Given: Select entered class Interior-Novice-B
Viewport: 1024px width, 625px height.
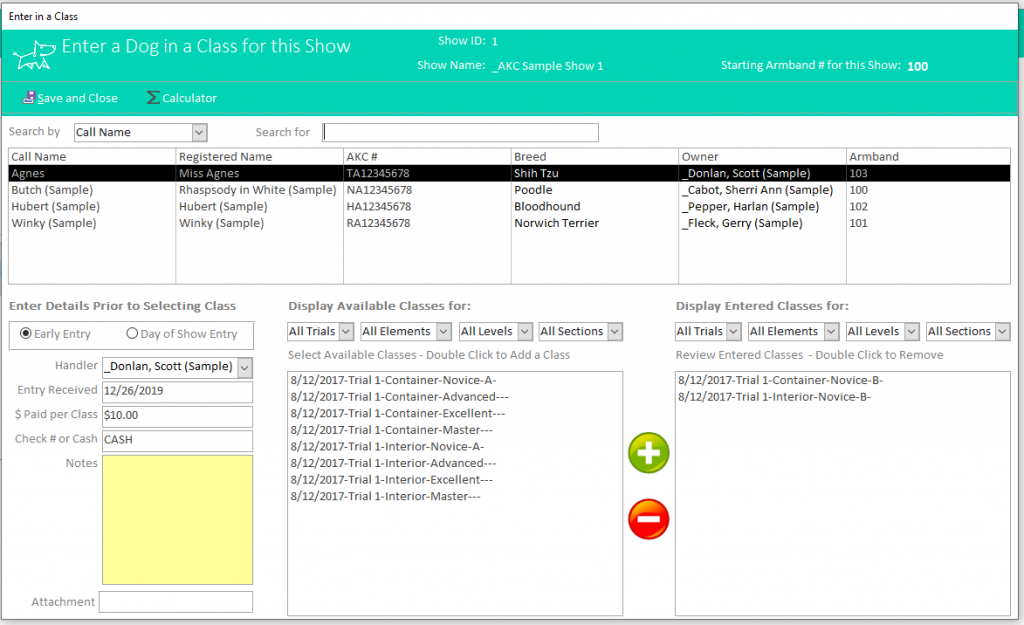Looking at the screenshot, I should [775, 397].
